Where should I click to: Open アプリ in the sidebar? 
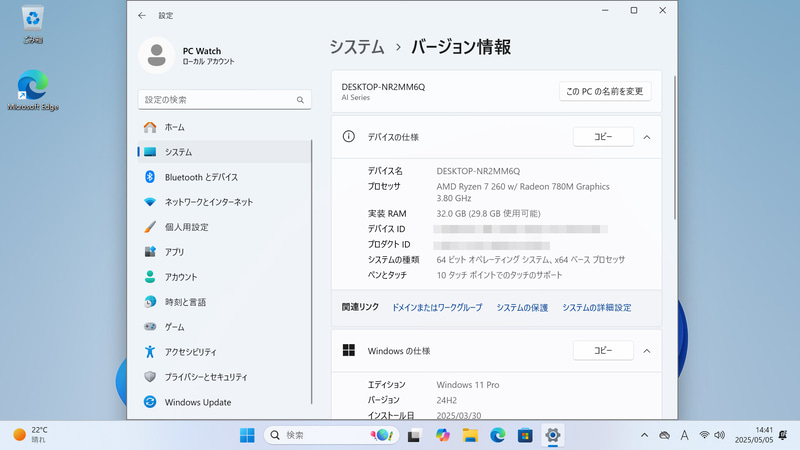(x=224, y=252)
